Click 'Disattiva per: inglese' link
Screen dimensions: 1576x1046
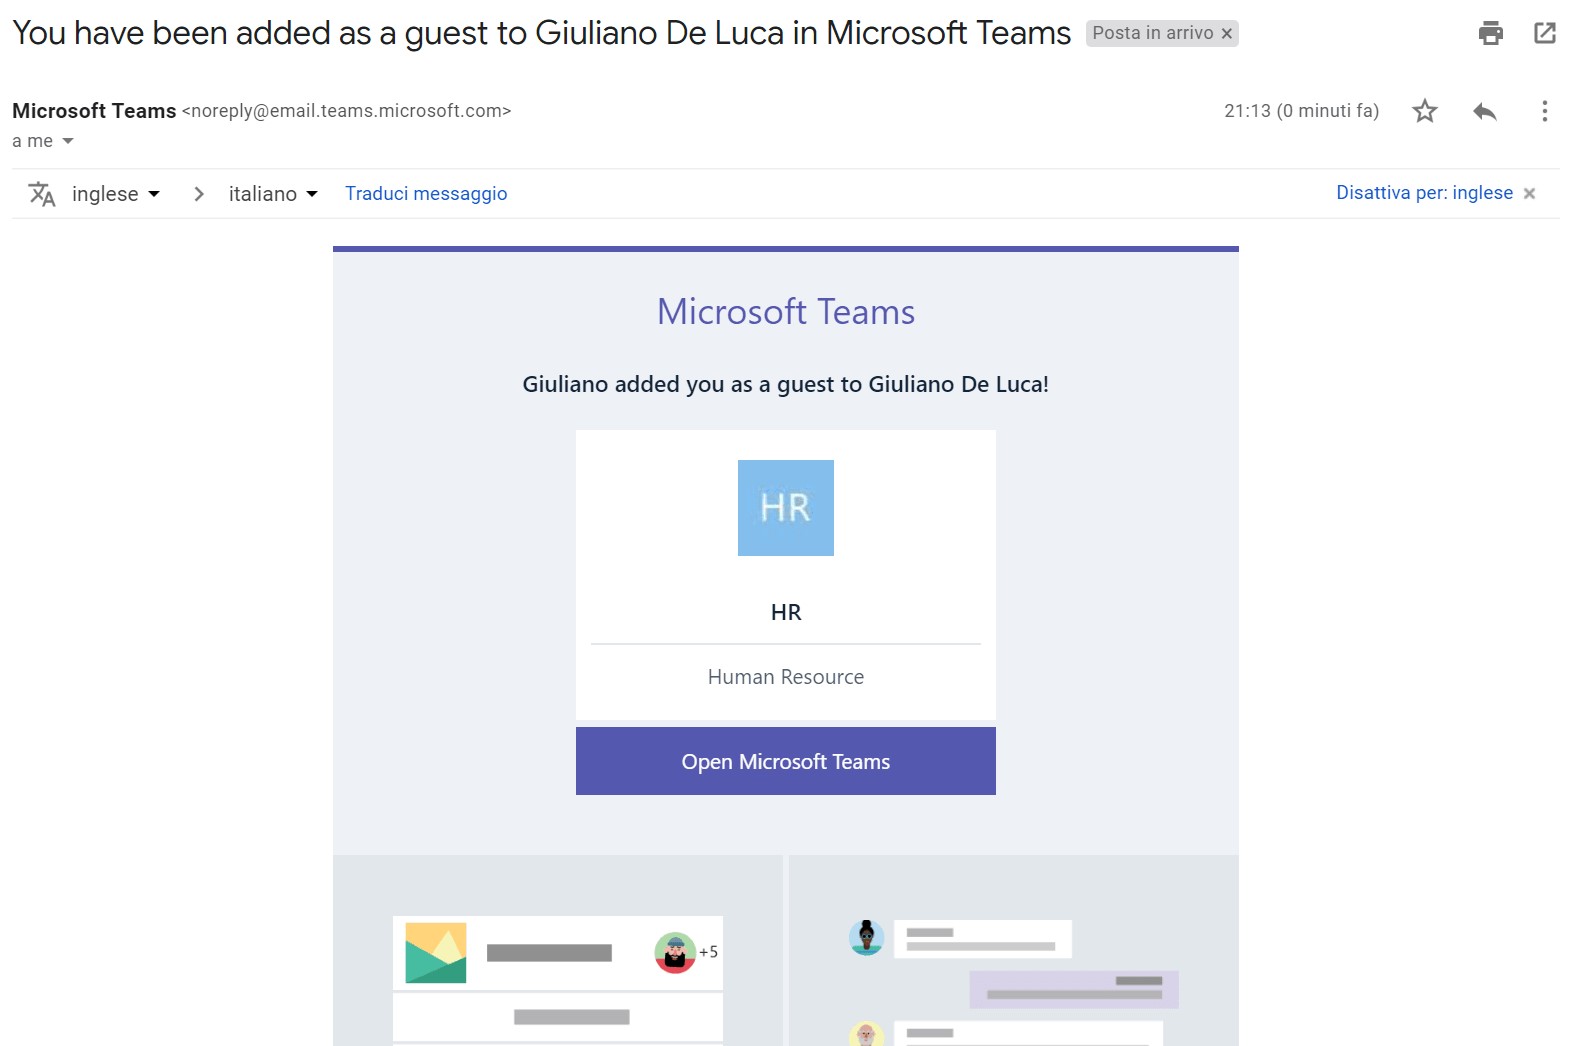coord(1424,193)
